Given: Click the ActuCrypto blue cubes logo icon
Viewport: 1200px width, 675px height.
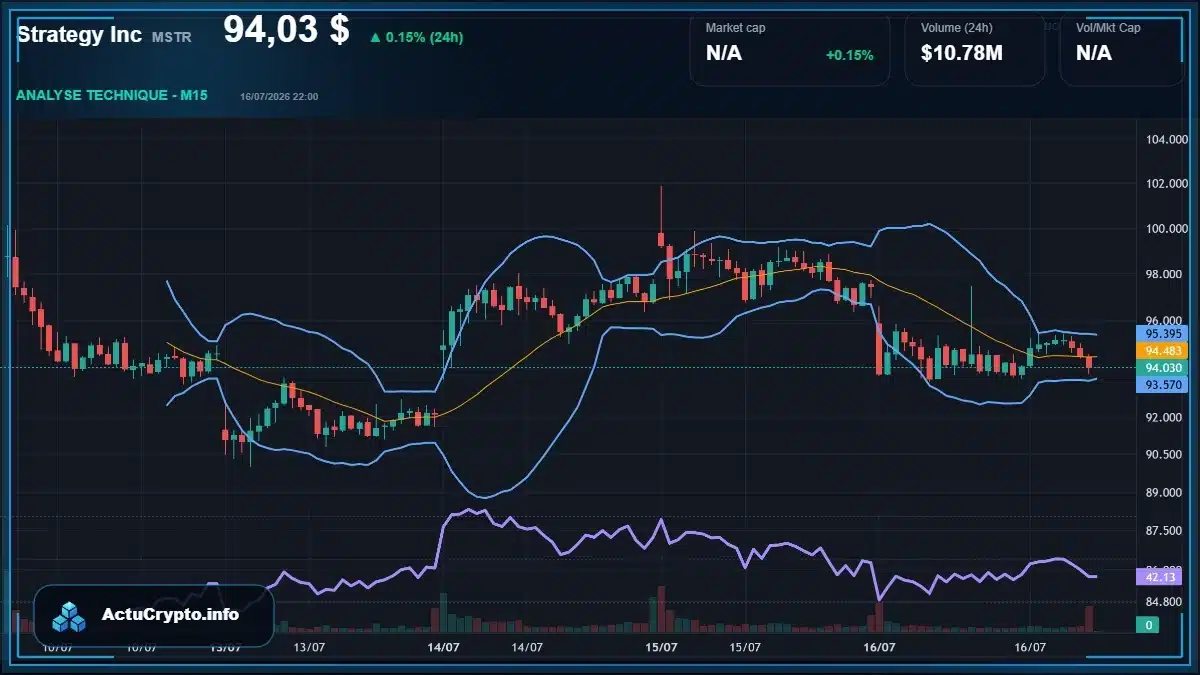Looking at the screenshot, I should [70, 616].
